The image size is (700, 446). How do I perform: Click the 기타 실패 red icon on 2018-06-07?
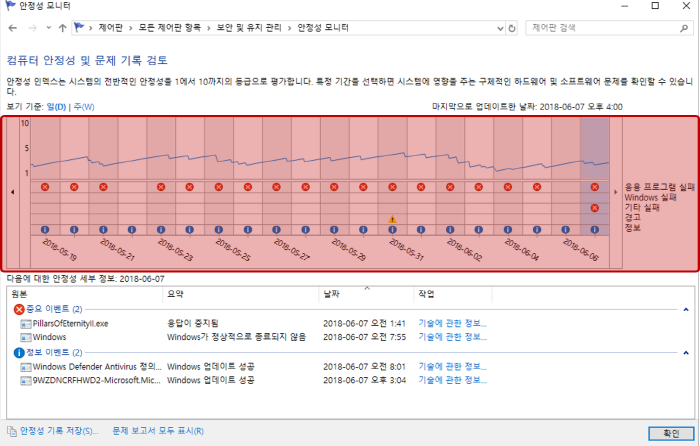[x=595, y=208]
